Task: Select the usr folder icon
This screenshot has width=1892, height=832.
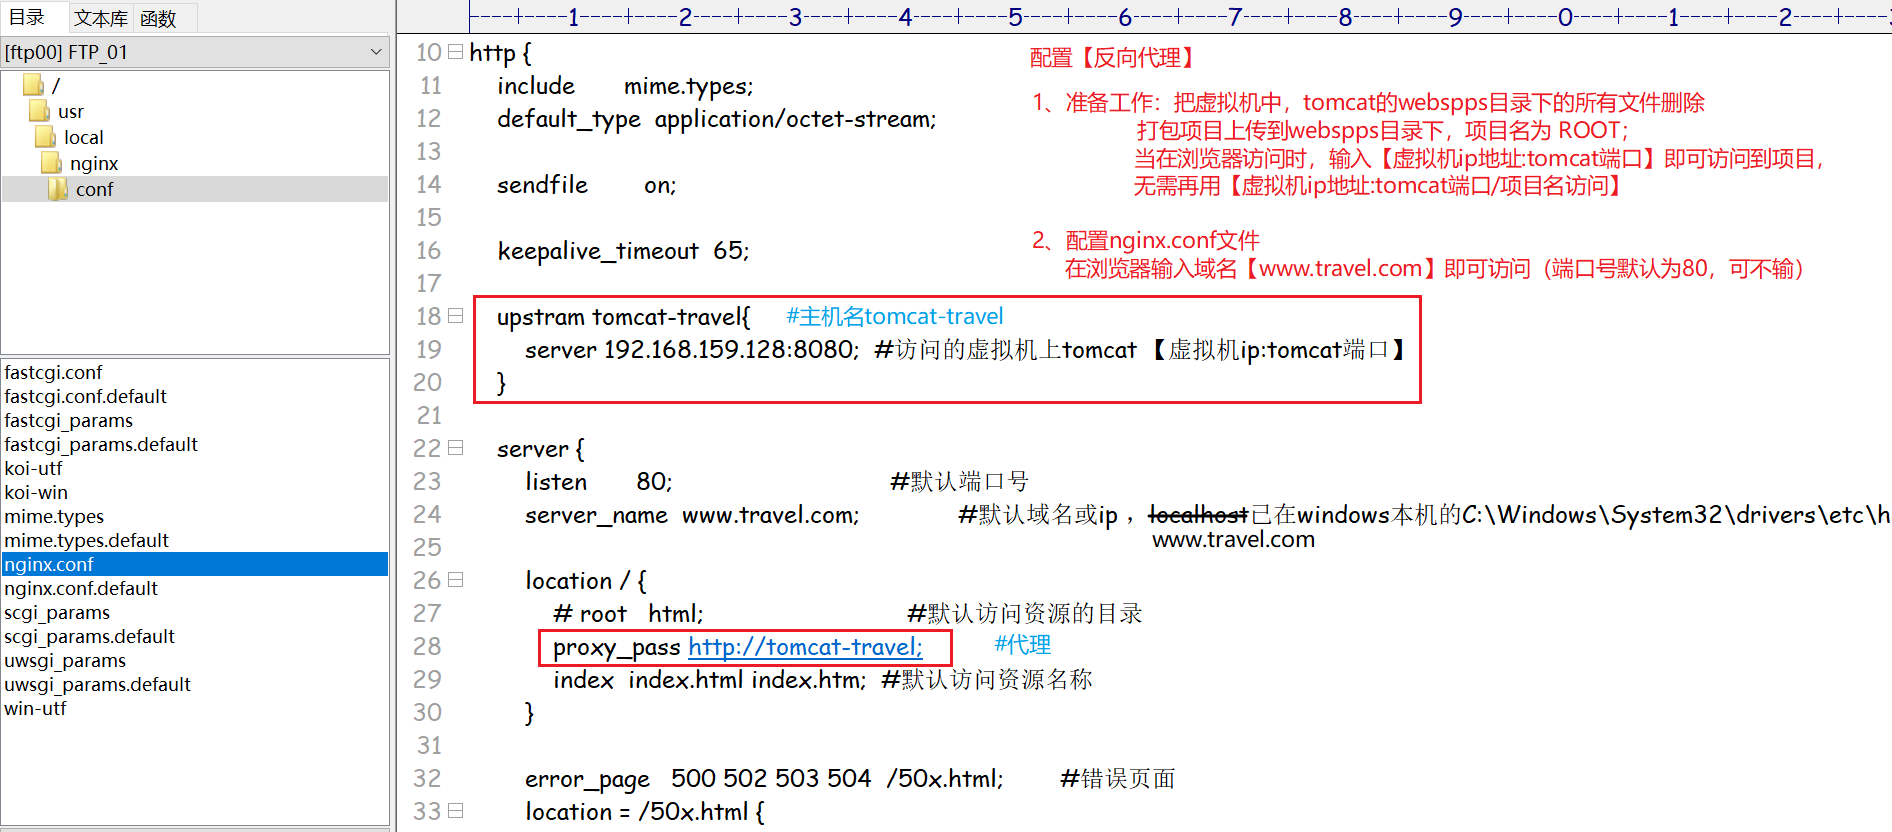Action: point(38,111)
